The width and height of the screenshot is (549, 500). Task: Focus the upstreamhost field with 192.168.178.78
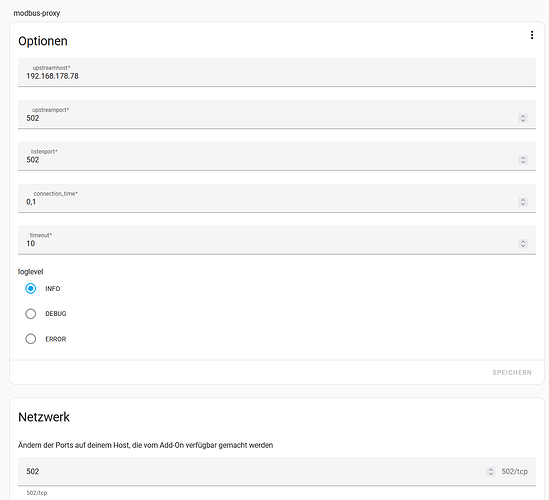(277, 72)
